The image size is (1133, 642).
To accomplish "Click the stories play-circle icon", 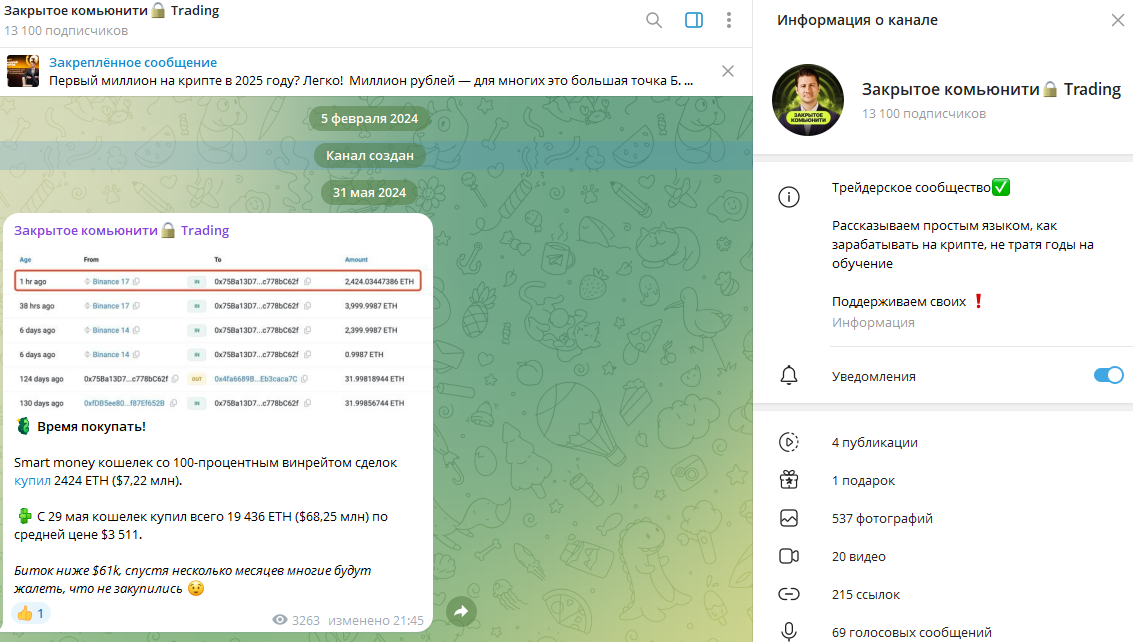I will click(789, 442).
